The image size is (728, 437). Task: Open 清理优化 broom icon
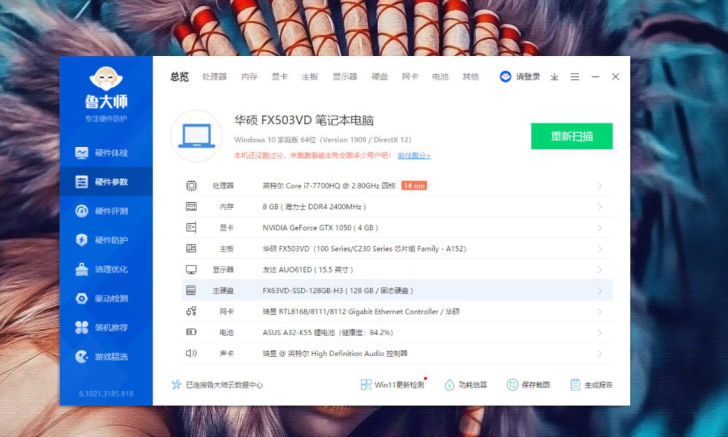pos(82,269)
